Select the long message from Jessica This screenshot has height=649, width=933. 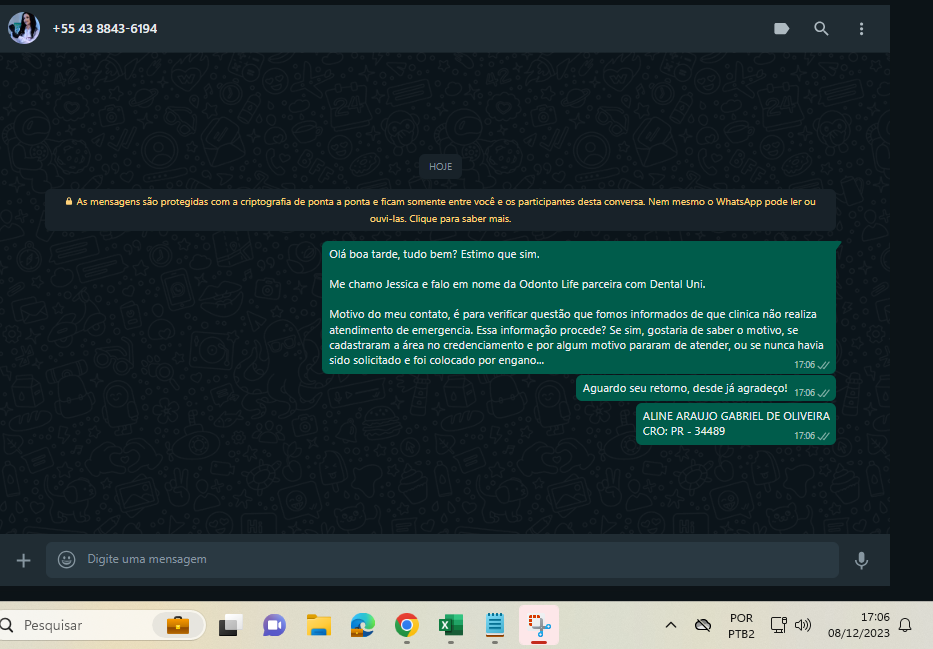[578, 308]
